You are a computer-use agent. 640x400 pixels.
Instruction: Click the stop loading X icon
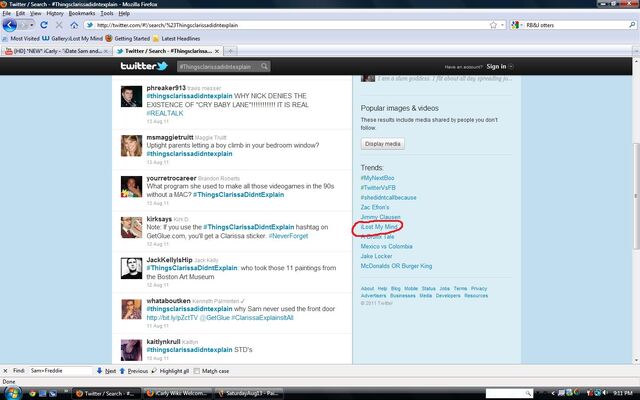[59, 25]
